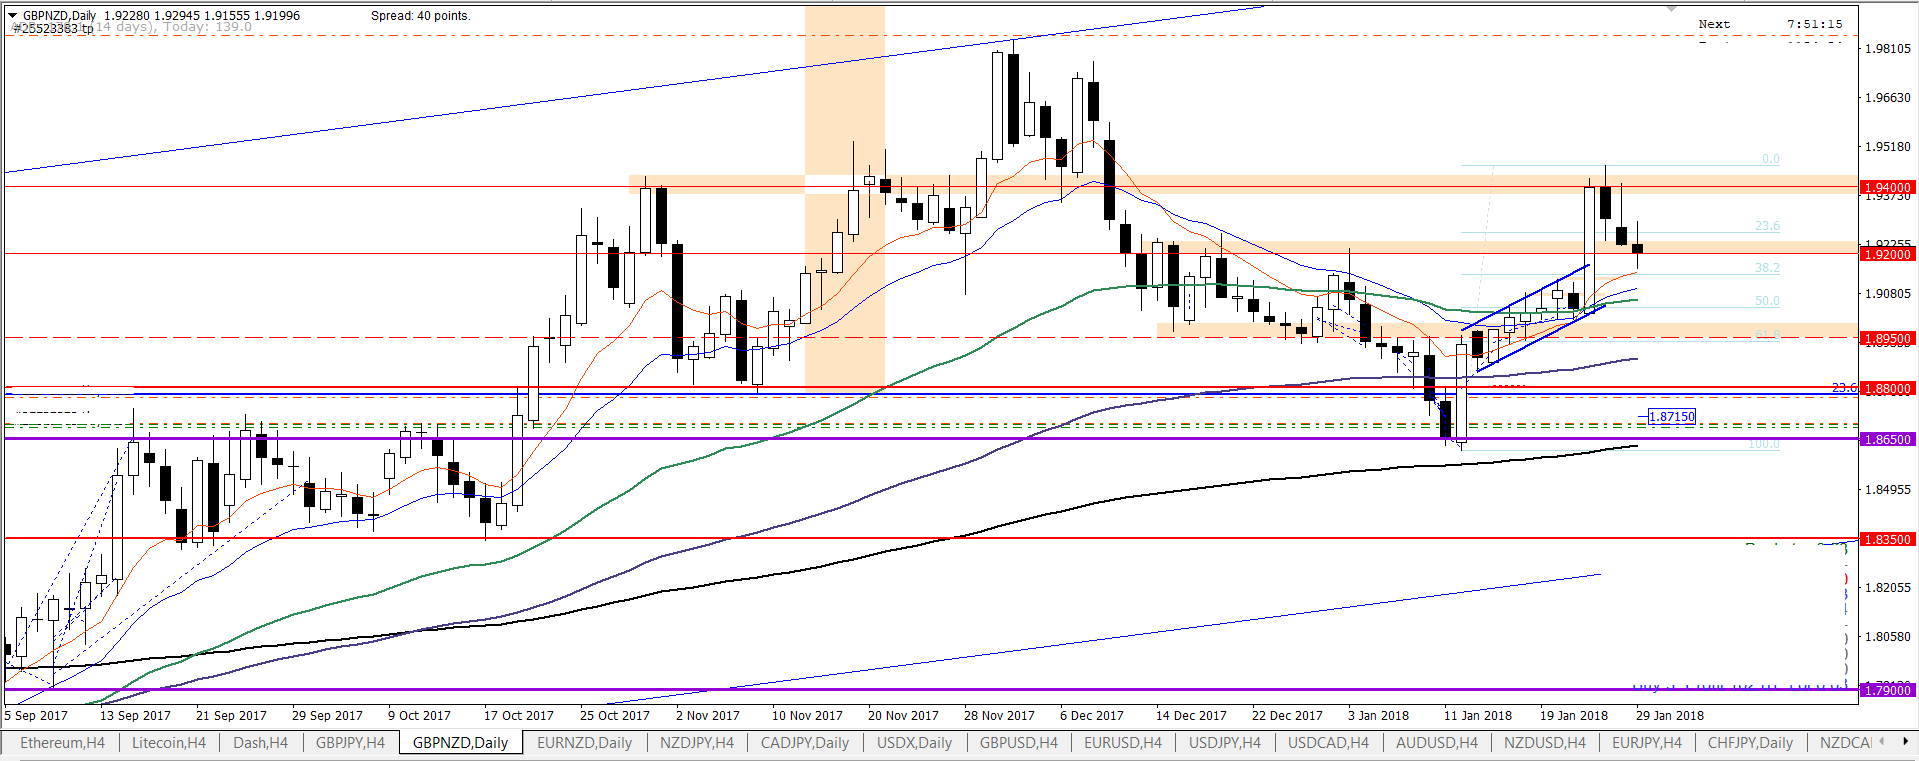
Task: Click the Fibonacci 23.6 level label
Action: [1767, 226]
